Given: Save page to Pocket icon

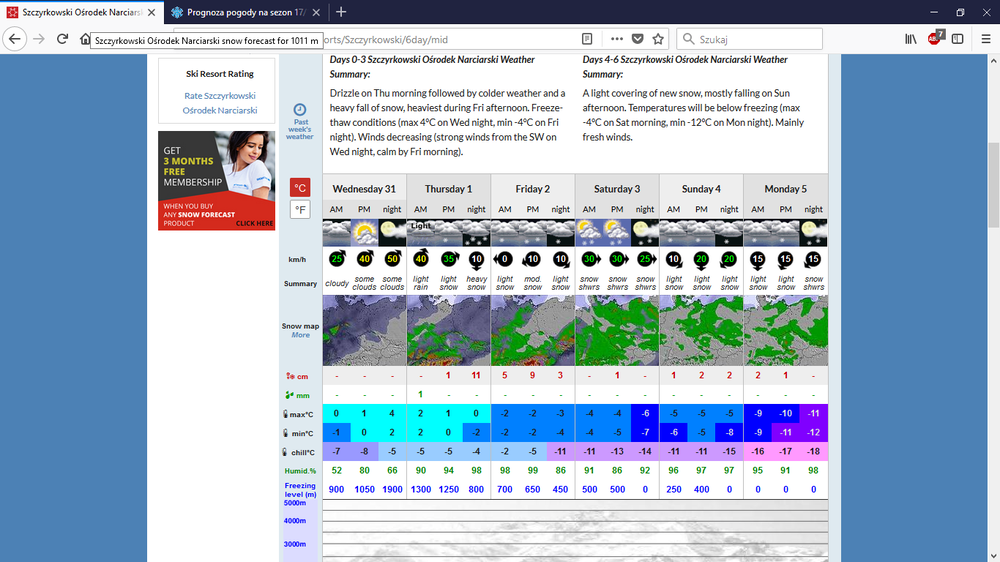Looking at the screenshot, I should [638, 39].
